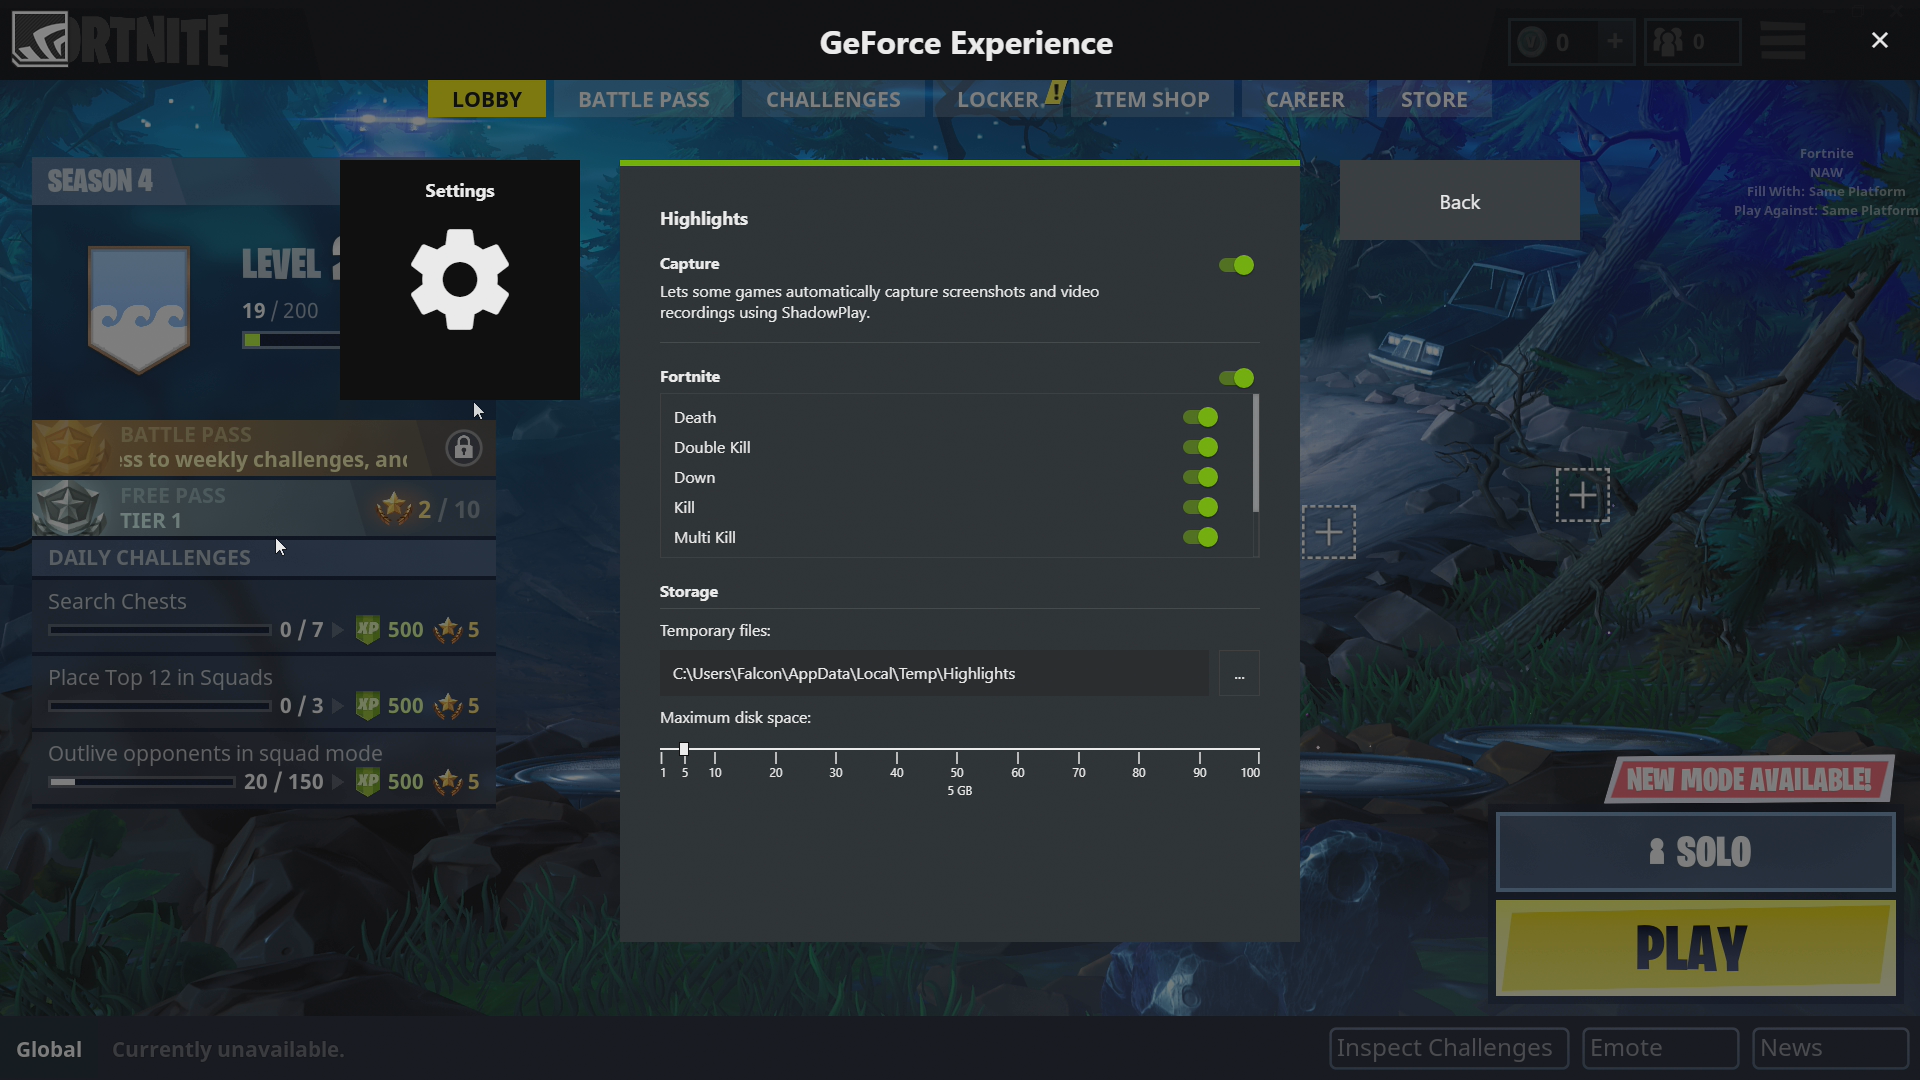Click the PLAY button to start game
The height and width of the screenshot is (1080, 1920).
1695,948
